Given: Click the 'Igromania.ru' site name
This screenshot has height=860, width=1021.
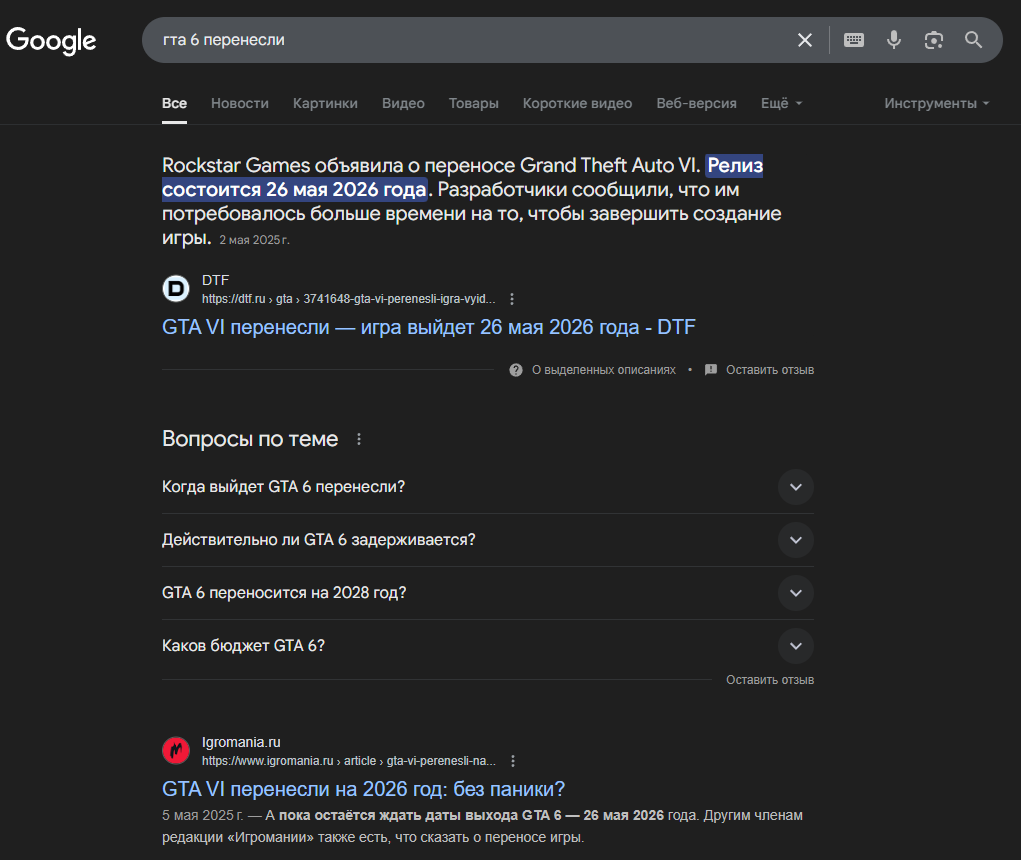Looking at the screenshot, I should tap(241, 742).
